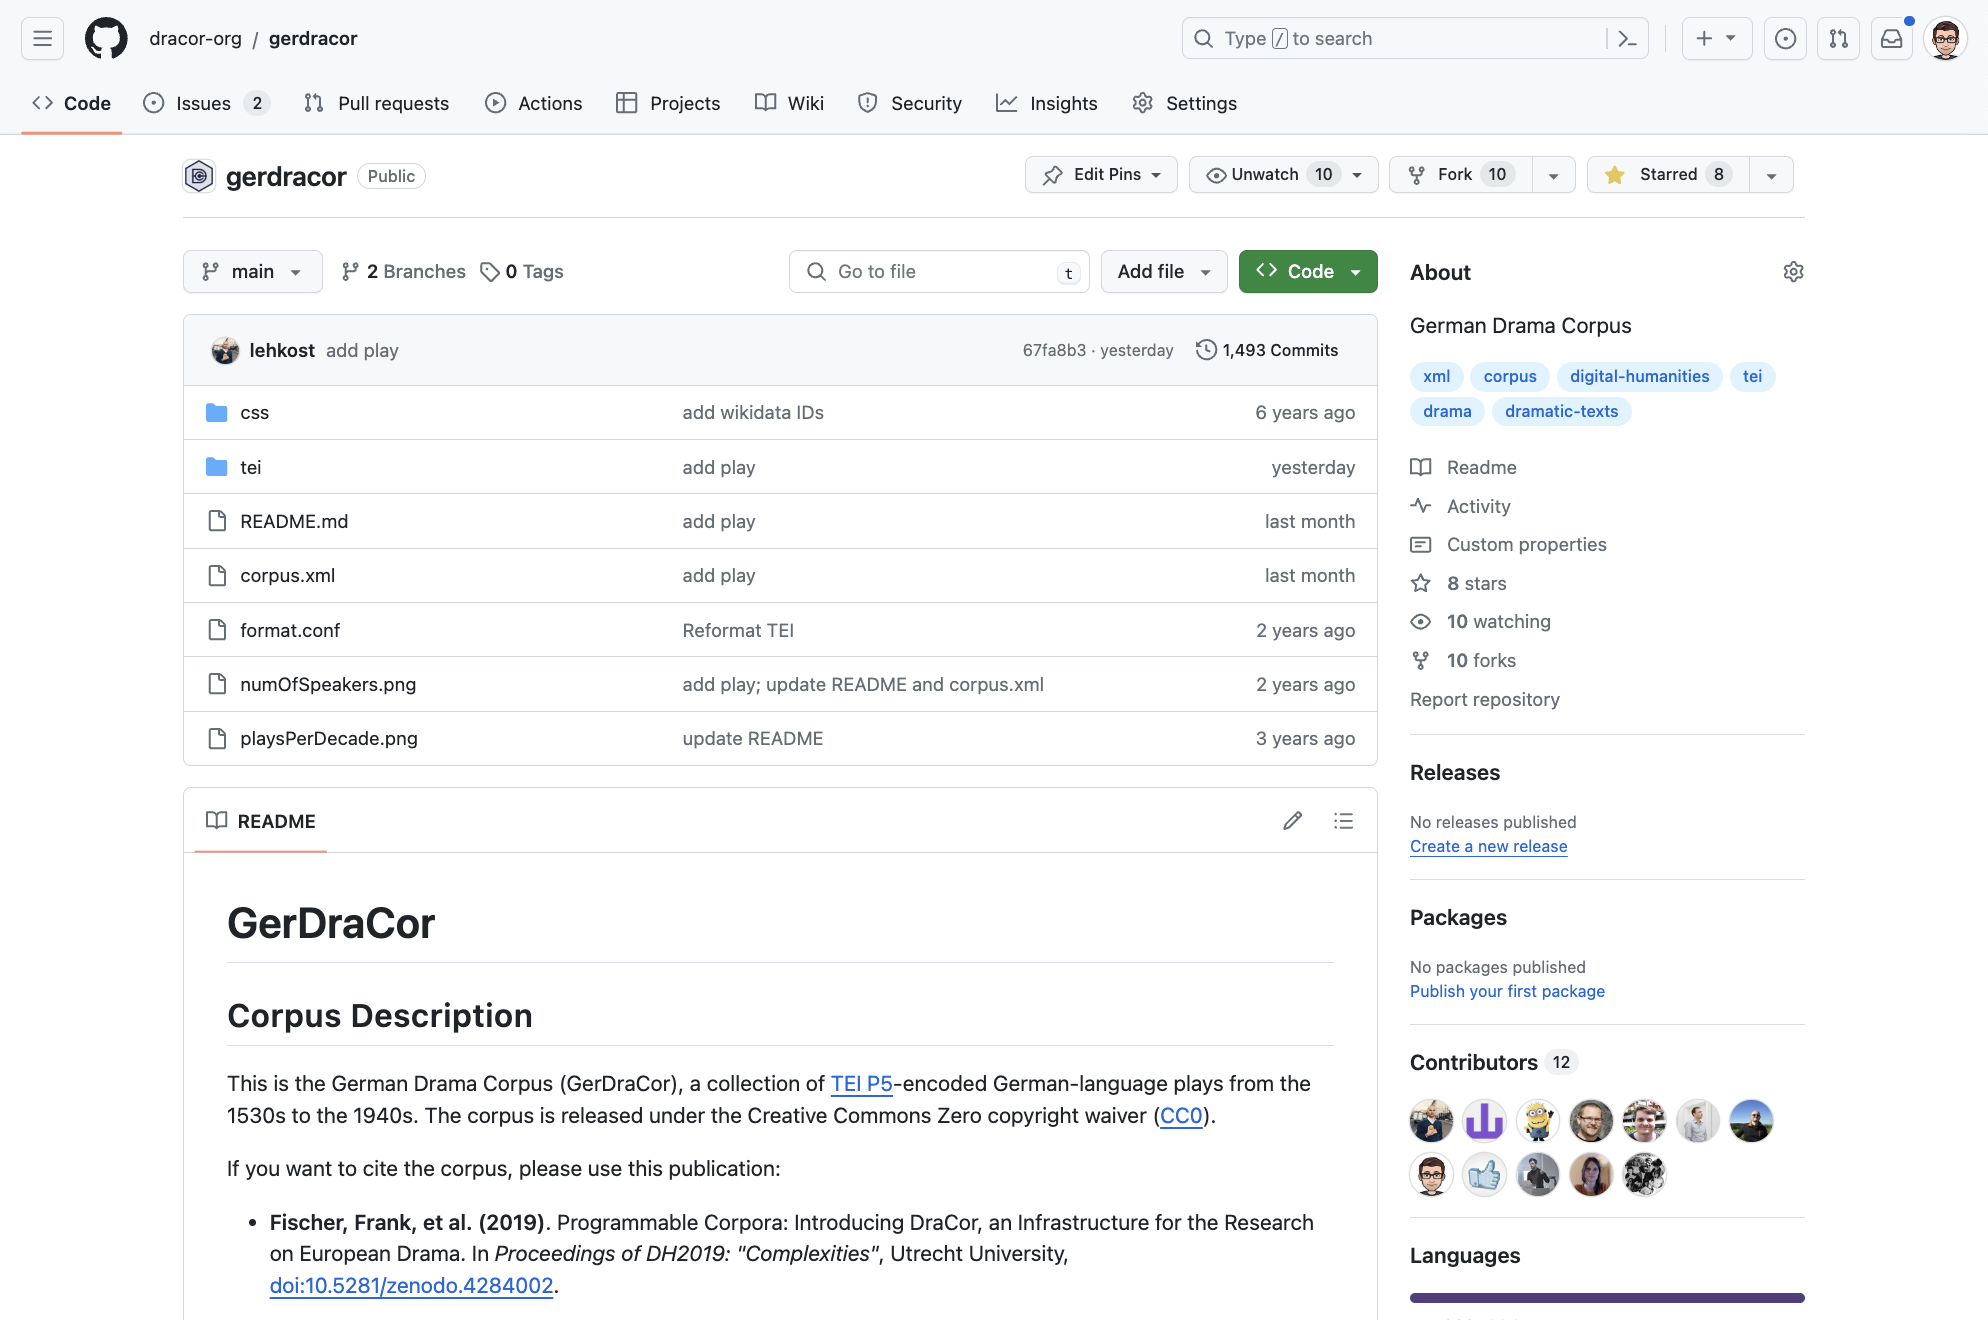Click the dramatic-texts topic tag
Screen dimensions: 1988x1320
tap(1561, 411)
